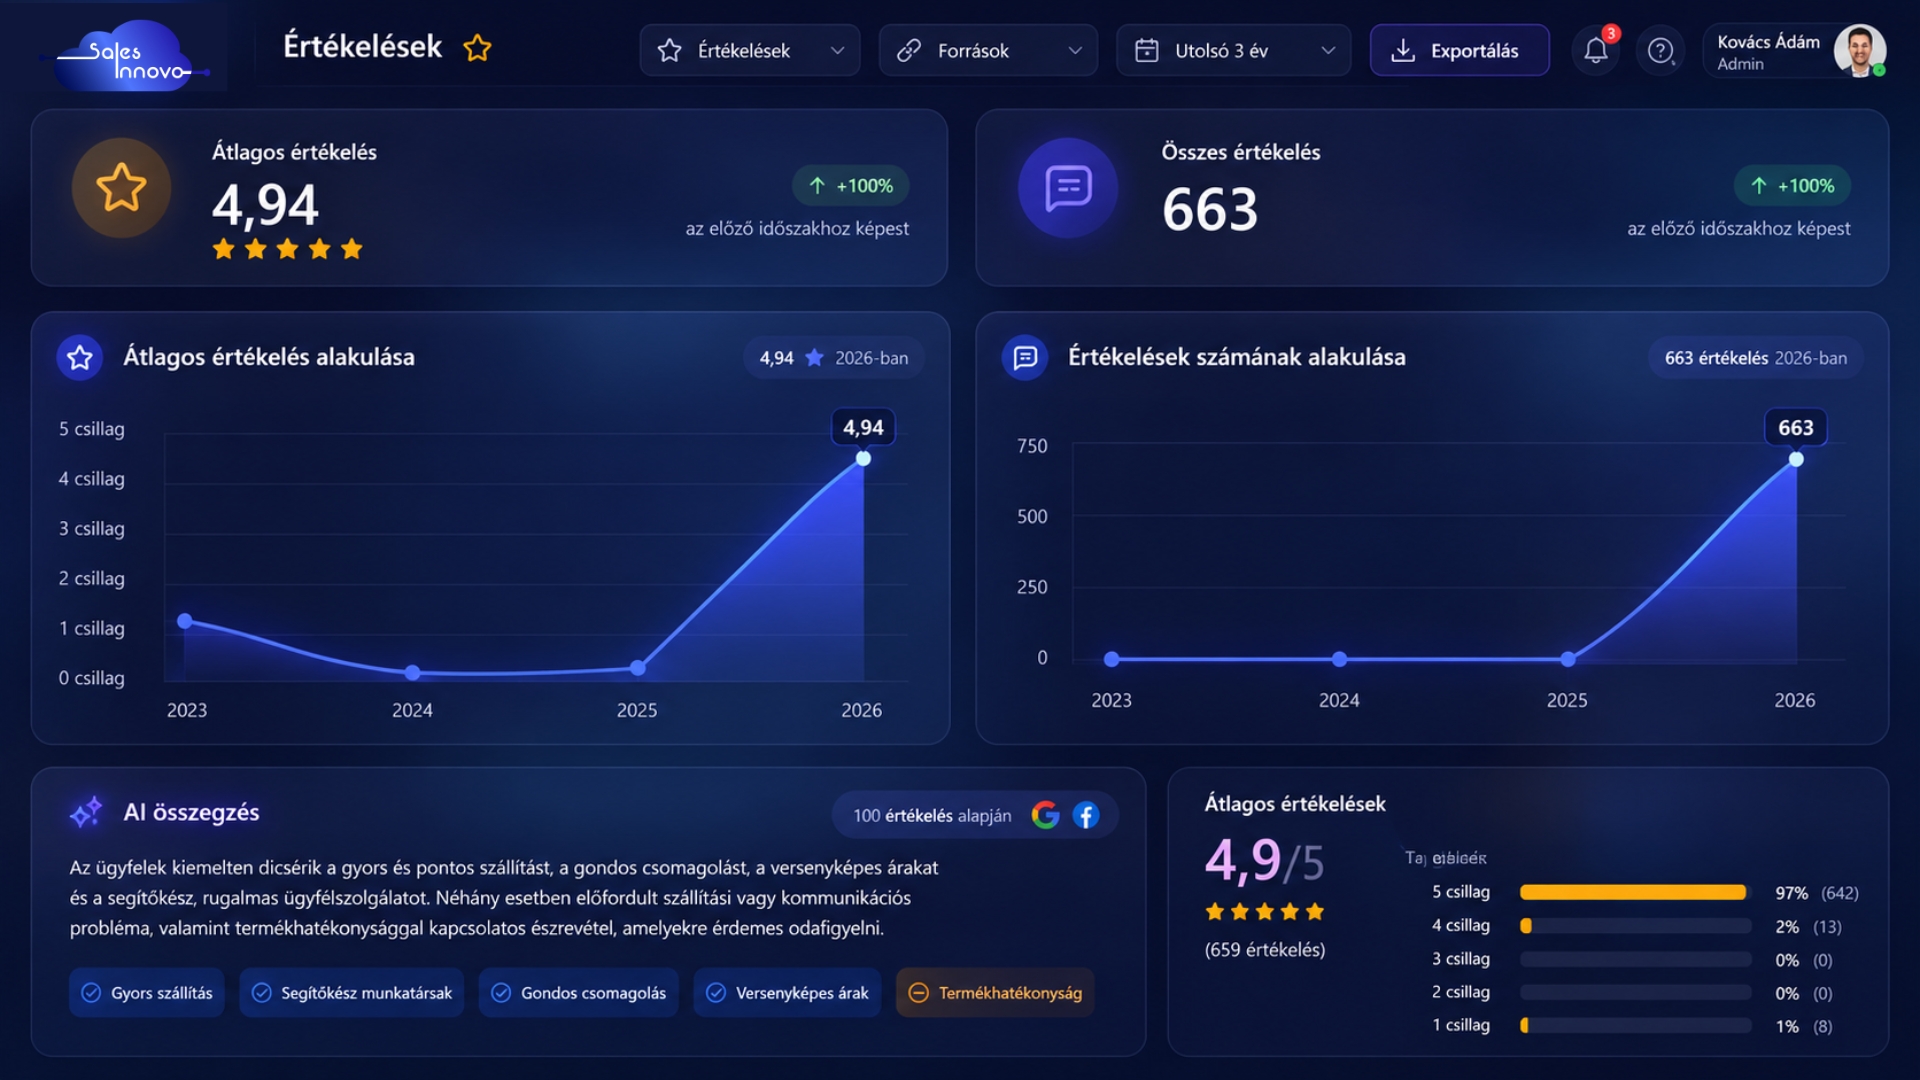The width and height of the screenshot is (1920, 1080).
Task: Toggle the Segítőkész munkatársak tag
Action: pos(352,992)
